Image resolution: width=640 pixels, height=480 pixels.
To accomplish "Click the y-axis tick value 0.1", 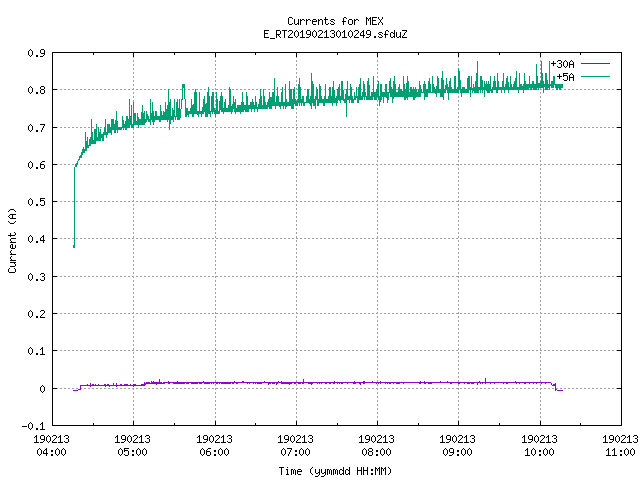I will click(x=36, y=351).
